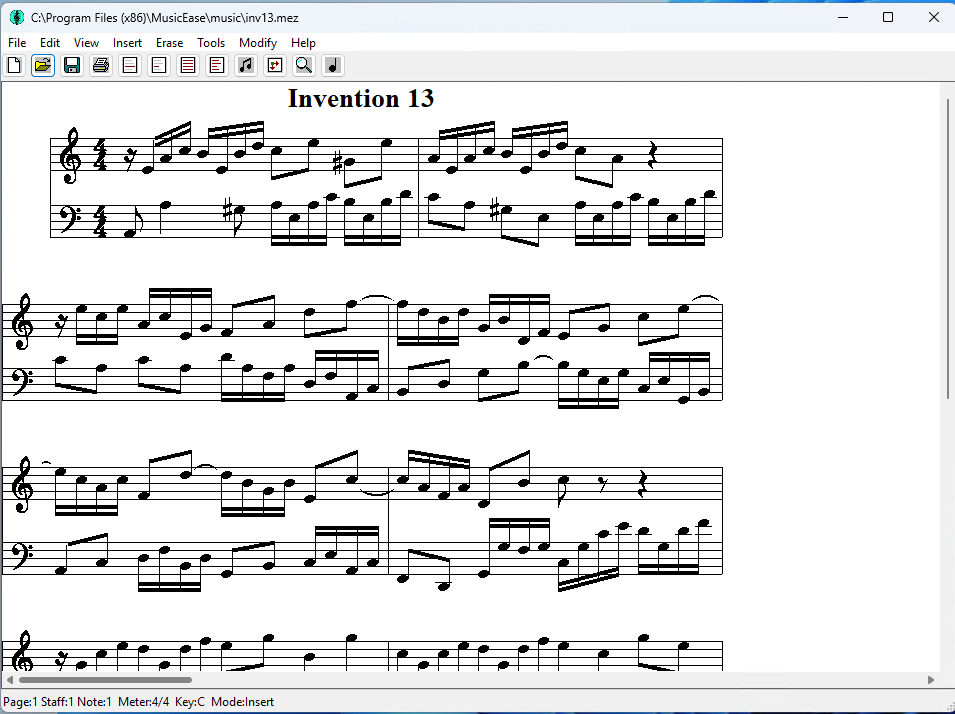This screenshot has width=955, height=714.
Task: Click the Open file folder icon
Action: point(43,65)
